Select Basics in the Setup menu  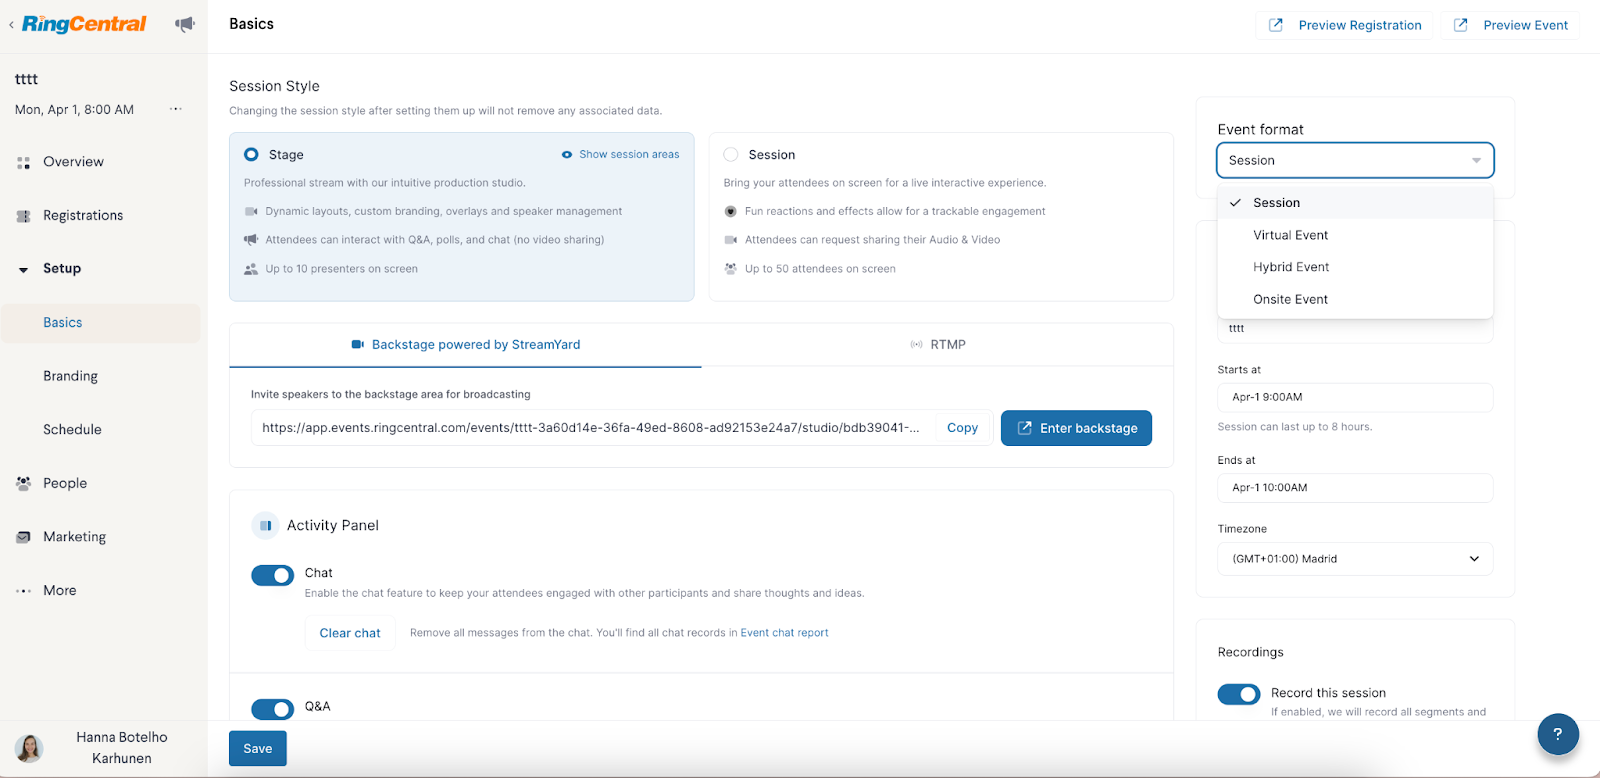(62, 322)
